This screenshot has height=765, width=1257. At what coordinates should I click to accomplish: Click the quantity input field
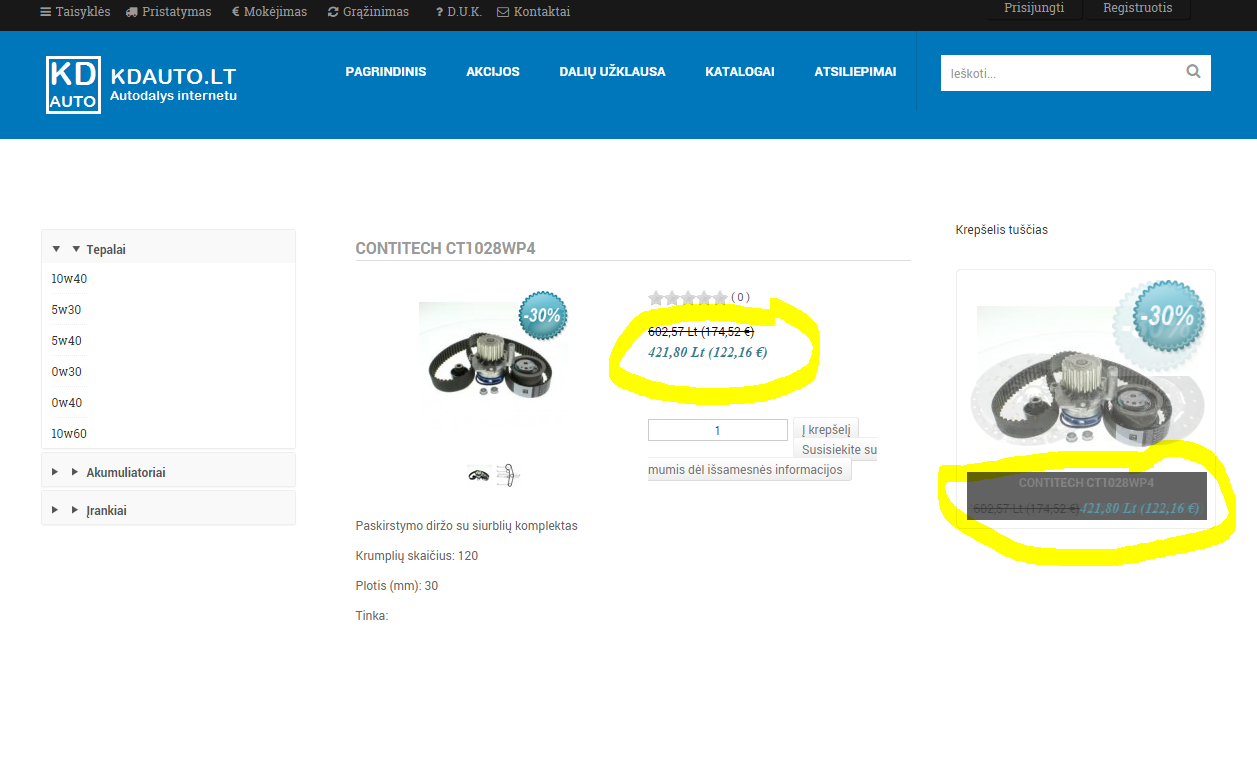[718, 430]
